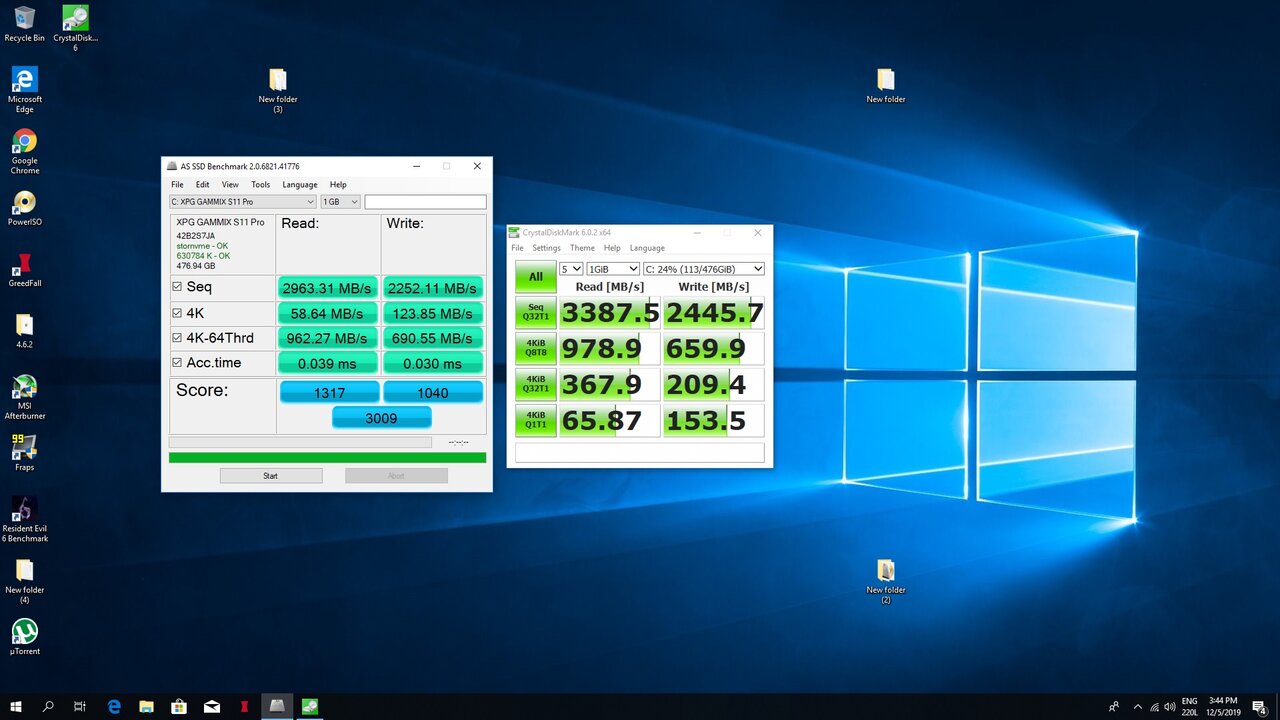Screen dimensions: 1280x720
Task: Open the µTorrent desktop icon
Action: pyautogui.click(x=24, y=633)
